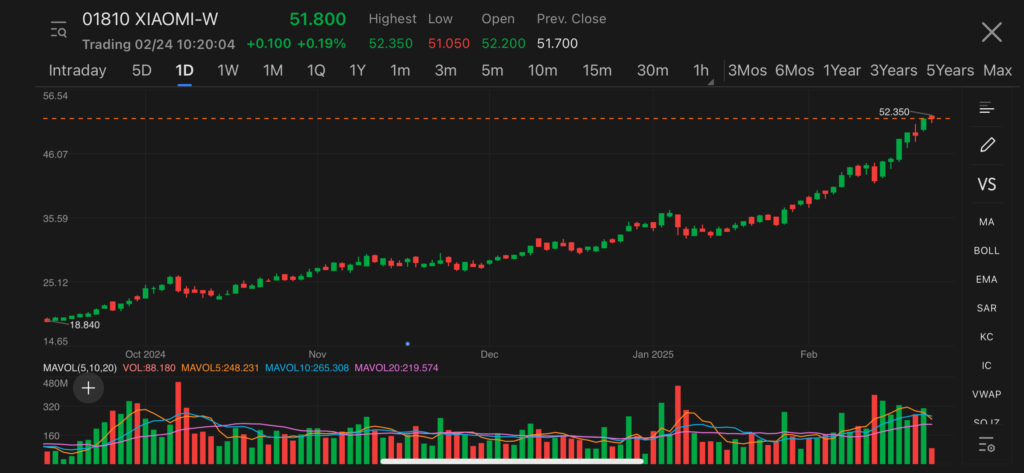Toggle the BOLL indicator overlay
Viewport: 1024px width, 473px height.
point(986,250)
